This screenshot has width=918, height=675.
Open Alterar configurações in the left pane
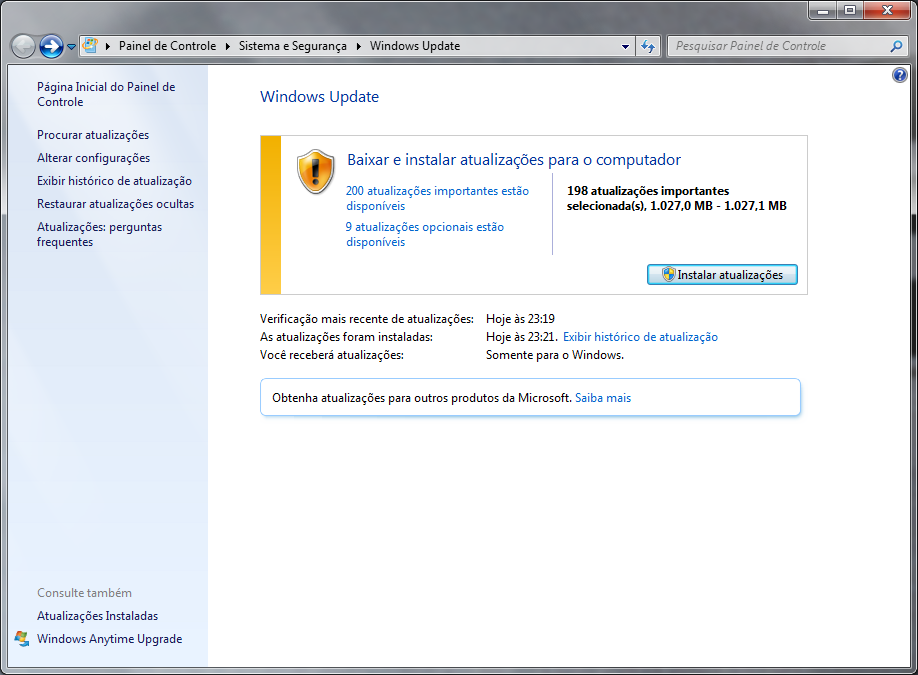[93, 158]
